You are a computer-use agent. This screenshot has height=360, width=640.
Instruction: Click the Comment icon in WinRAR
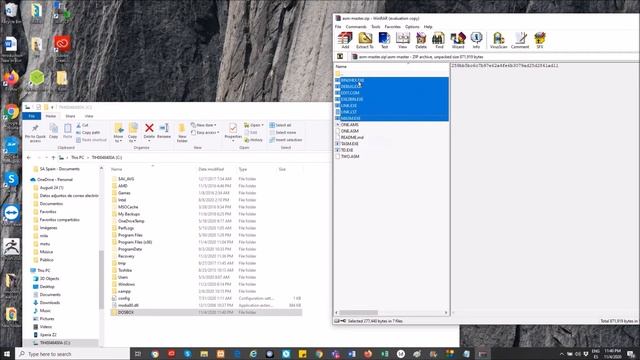coord(520,40)
